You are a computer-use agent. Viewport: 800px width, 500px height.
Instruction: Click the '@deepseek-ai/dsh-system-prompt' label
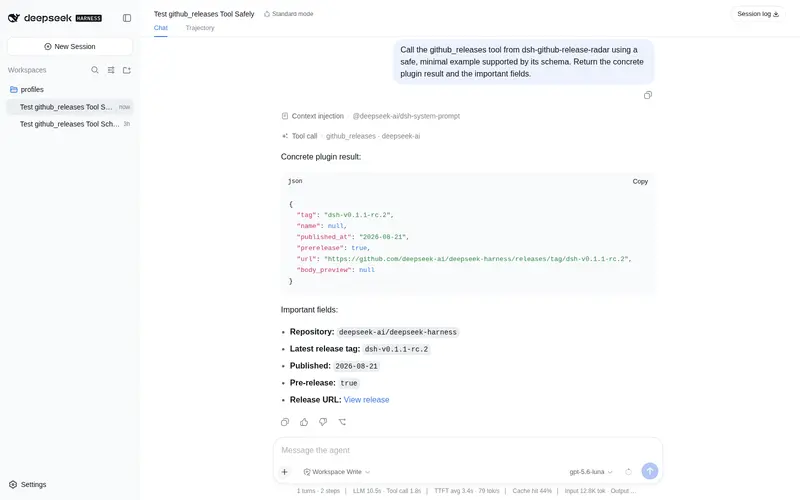point(406,116)
